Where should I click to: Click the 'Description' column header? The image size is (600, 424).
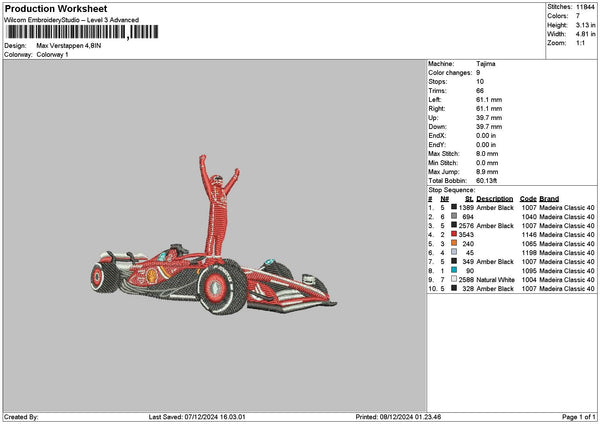494,199
